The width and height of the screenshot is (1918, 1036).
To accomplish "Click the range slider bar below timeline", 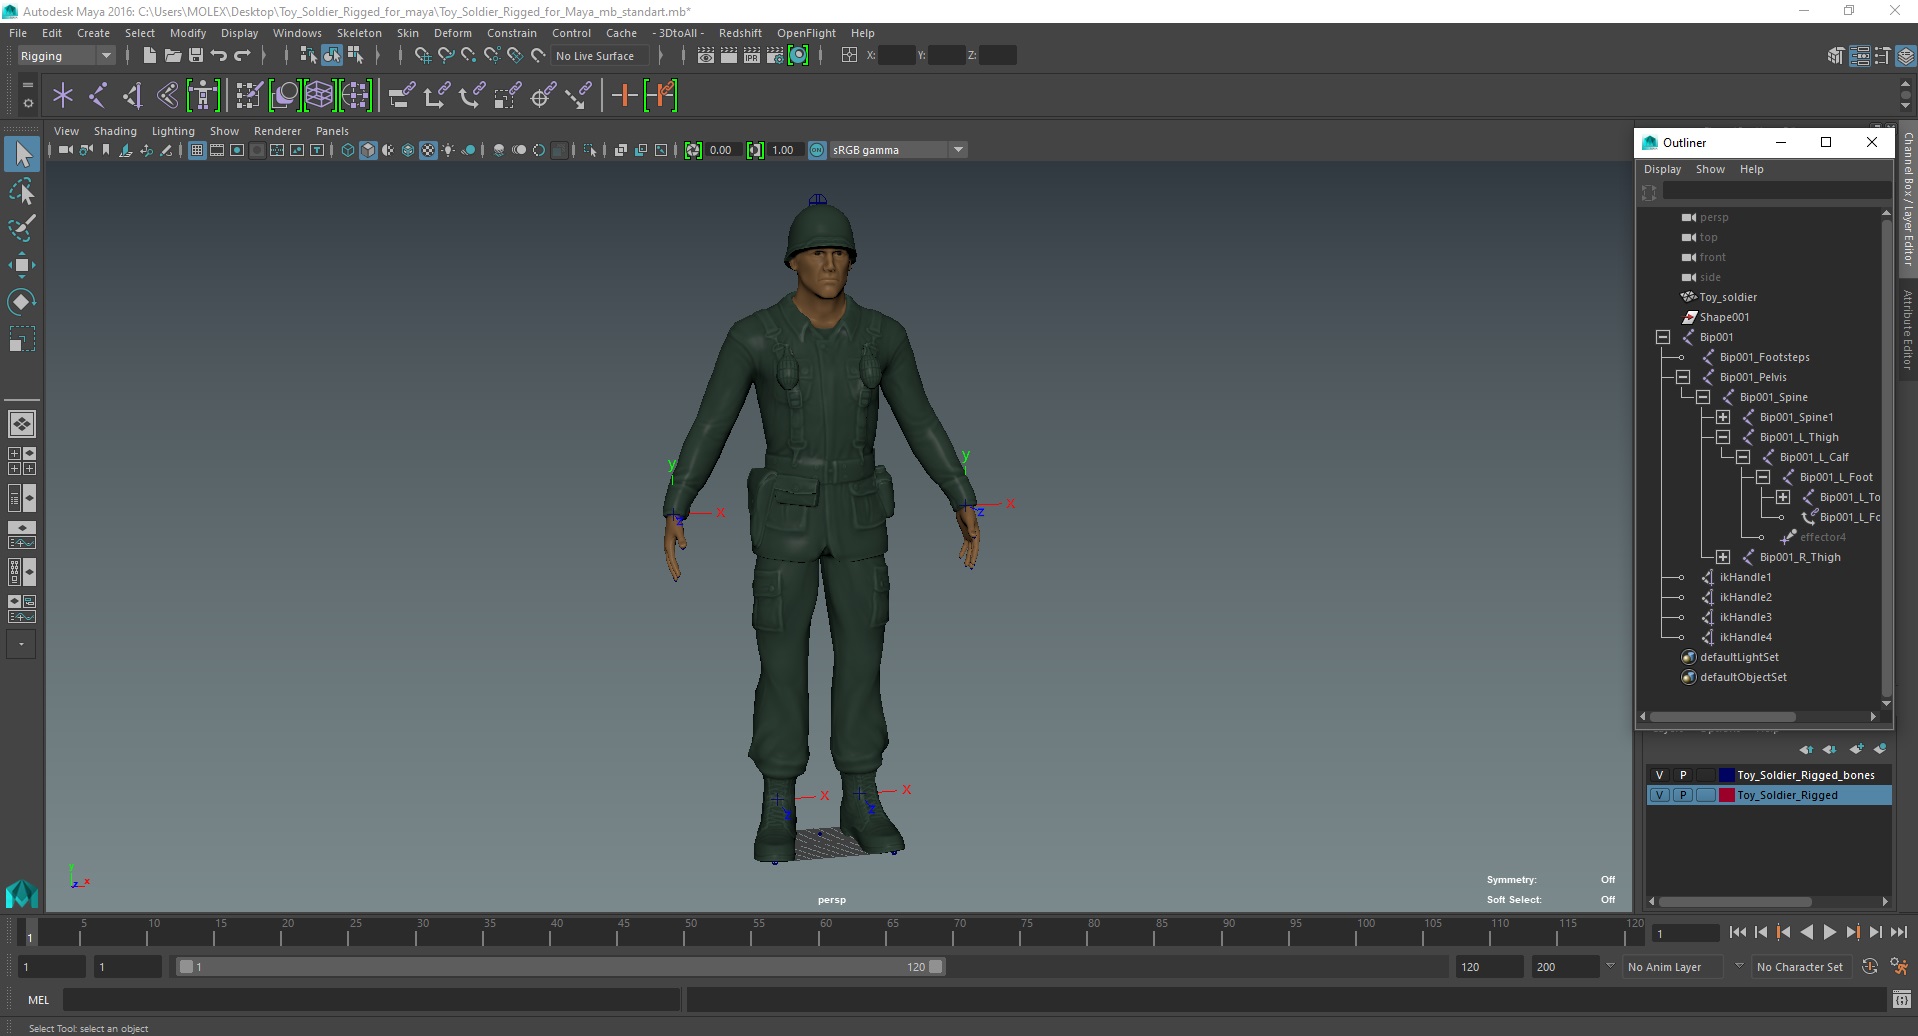I will tap(560, 967).
